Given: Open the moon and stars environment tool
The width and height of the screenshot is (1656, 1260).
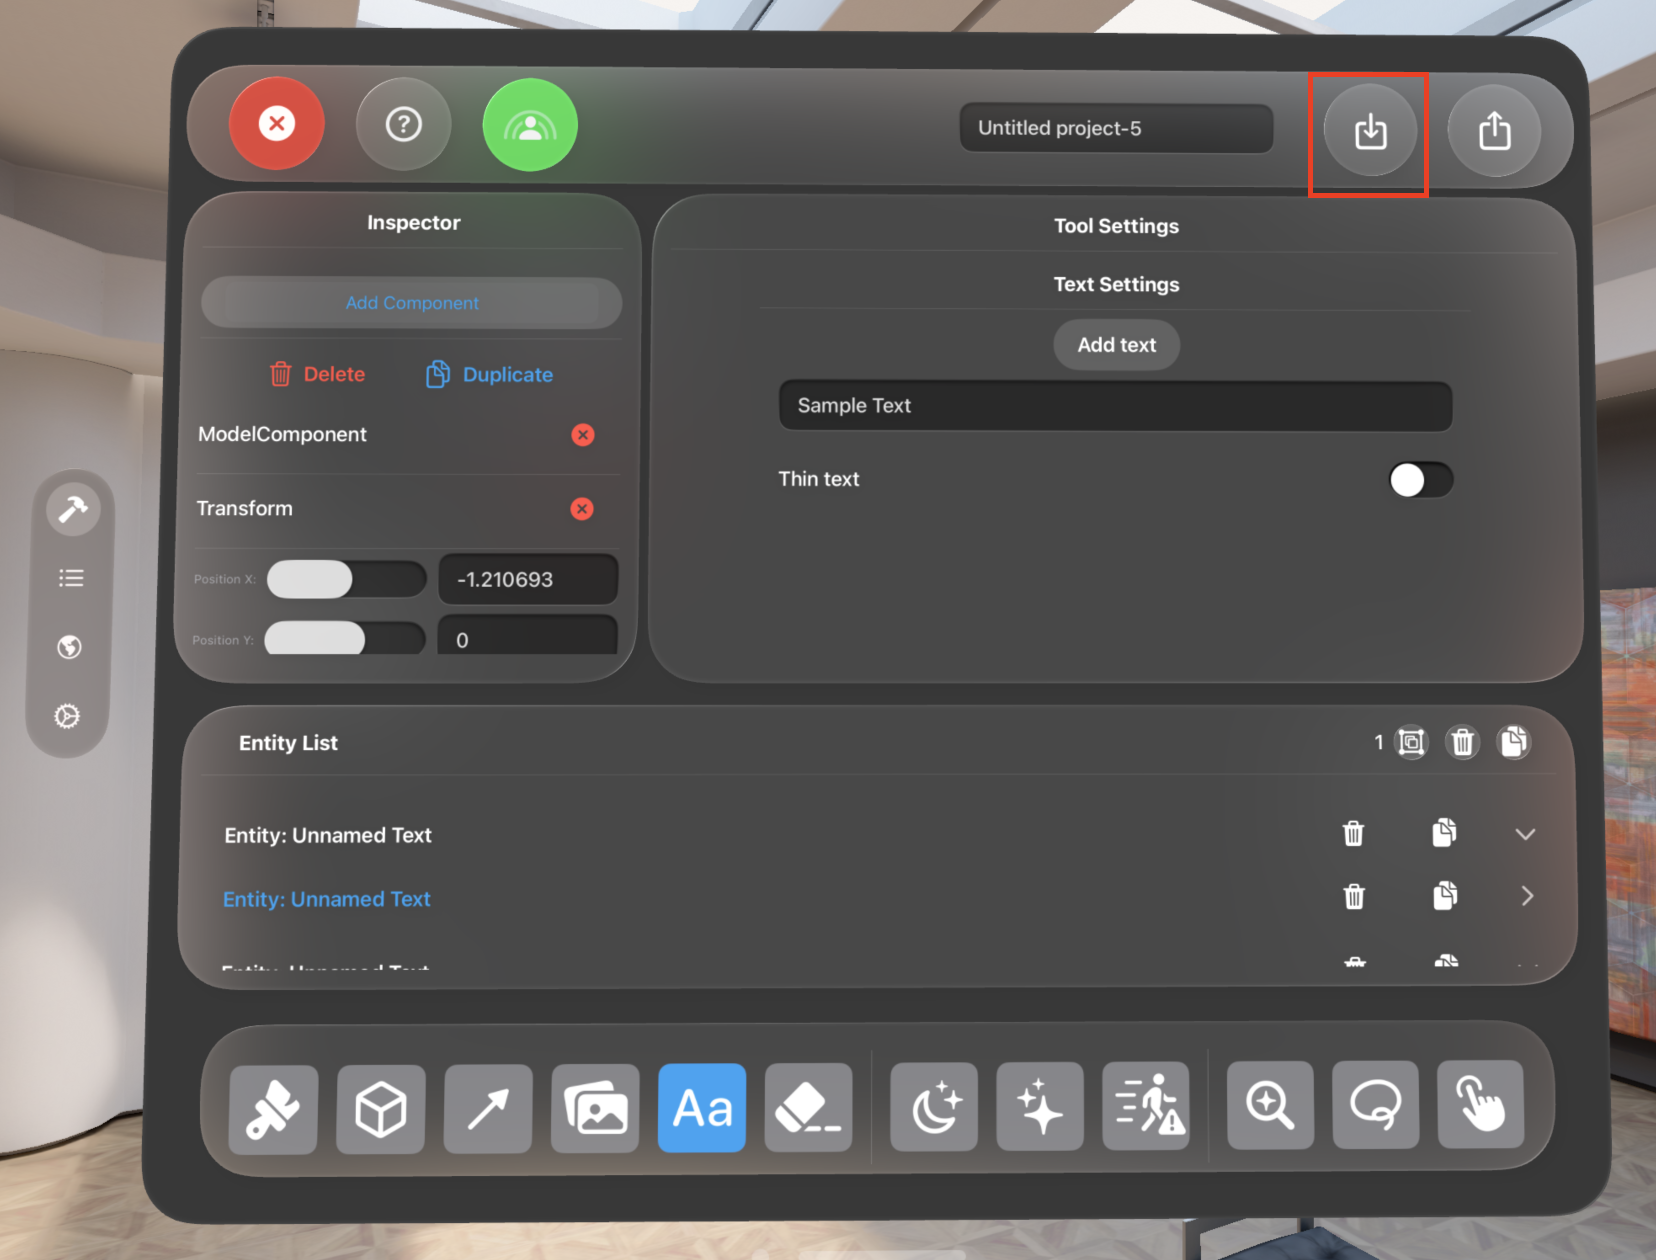Looking at the screenshot, I should coord(934,1108).
